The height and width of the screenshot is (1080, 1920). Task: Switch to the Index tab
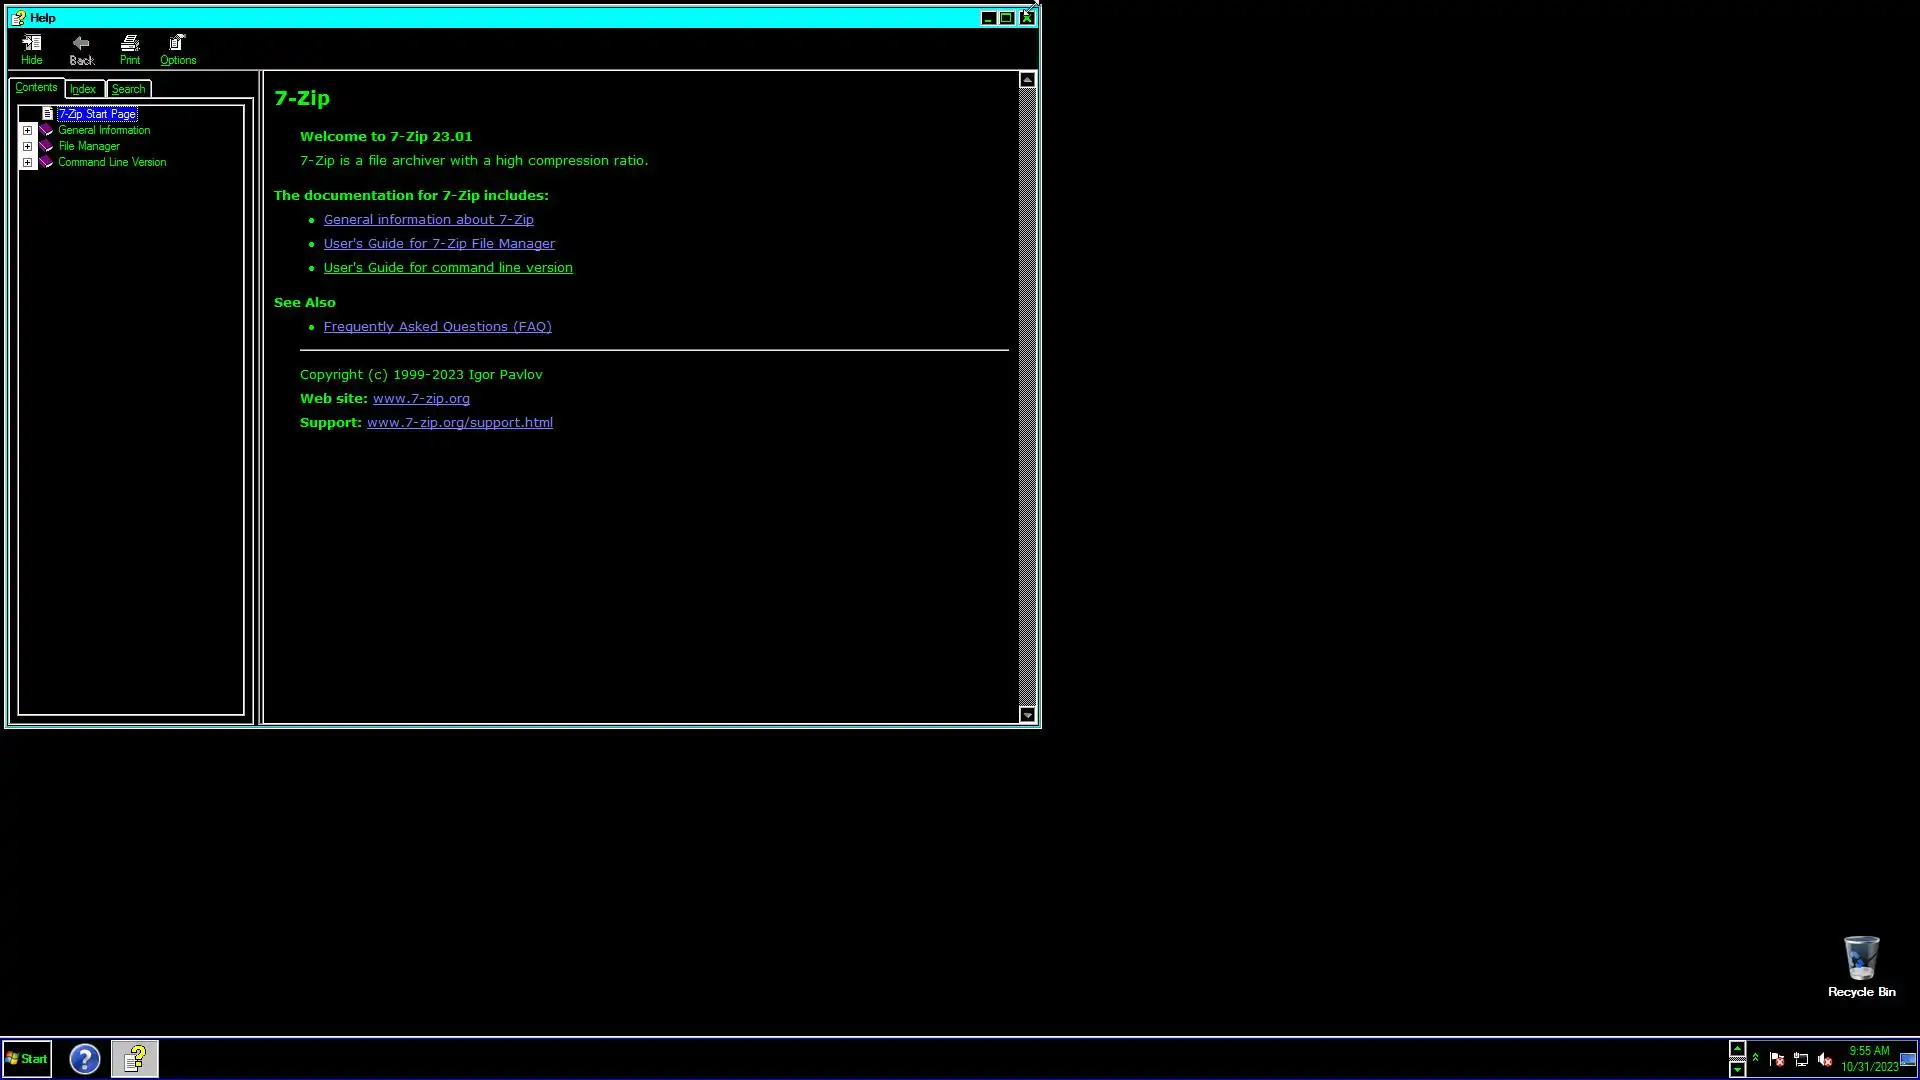point(83,89)
